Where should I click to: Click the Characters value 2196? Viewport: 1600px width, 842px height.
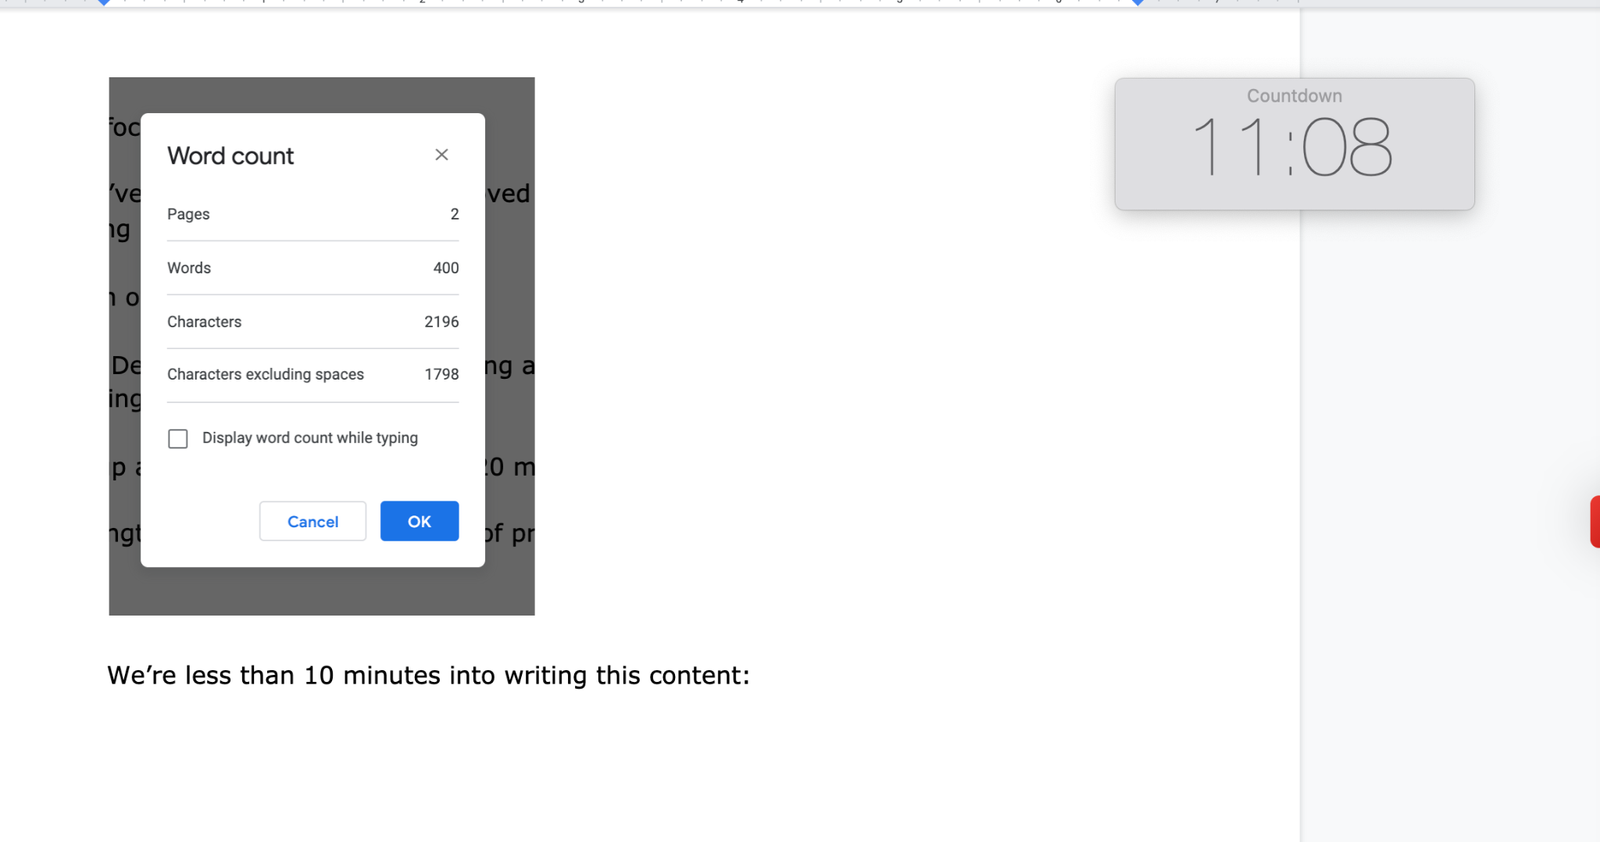click(x=441, y=322)
